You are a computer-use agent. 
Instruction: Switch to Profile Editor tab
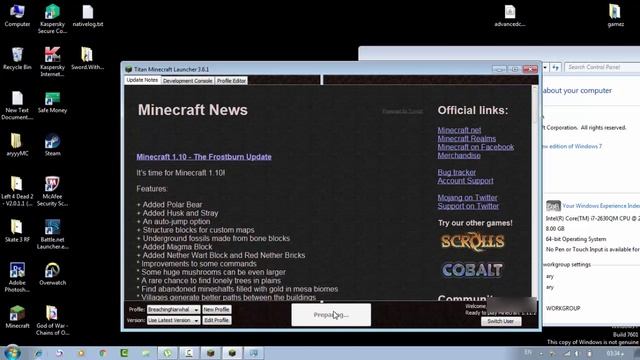click(x=231, y=81)
